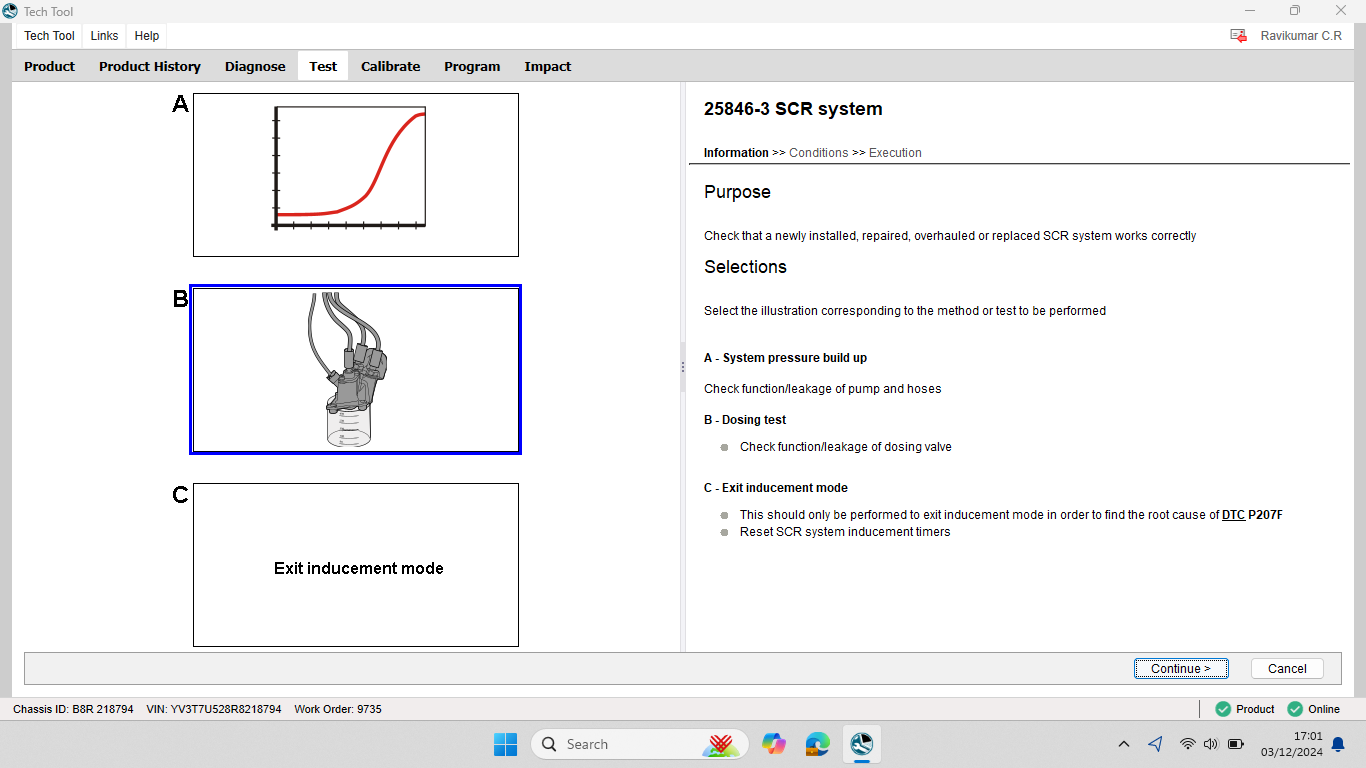Viewport: 1366px width, 768px height.
Task: Click the Chassis ID B8R 218794 text
Action: tap(73, 709)
